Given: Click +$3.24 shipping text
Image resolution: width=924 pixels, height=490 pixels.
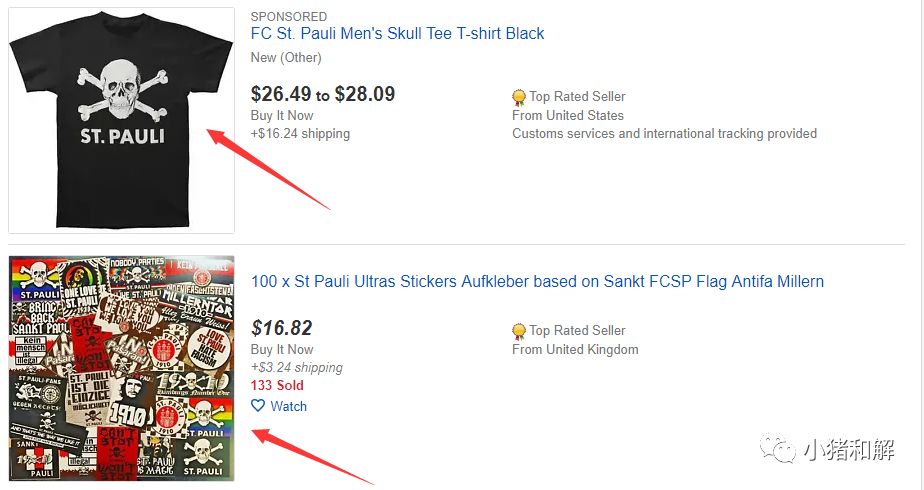Looking at the screenshot, I should click(x=296, y=367).
